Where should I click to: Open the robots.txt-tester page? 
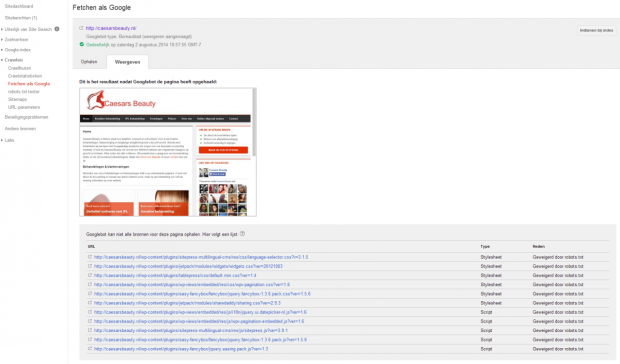24,92
